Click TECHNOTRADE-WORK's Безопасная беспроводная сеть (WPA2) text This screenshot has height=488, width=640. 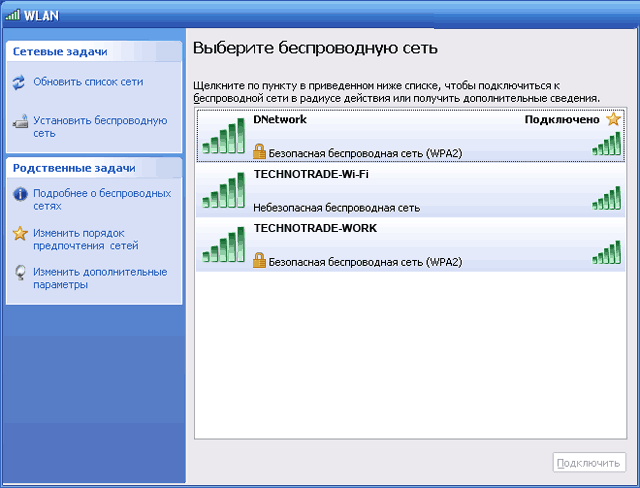tap(365, 262)
